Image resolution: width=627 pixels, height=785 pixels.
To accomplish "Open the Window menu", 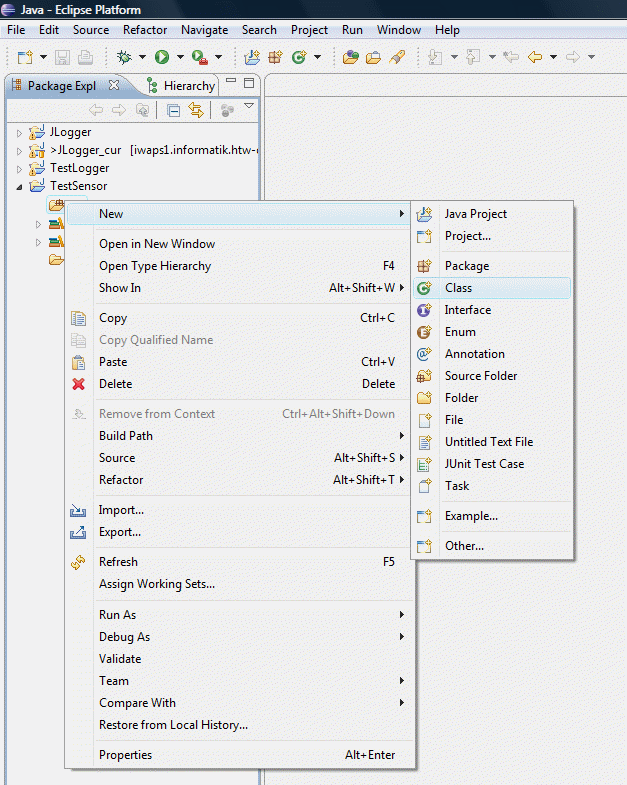I will click(399, 30).
